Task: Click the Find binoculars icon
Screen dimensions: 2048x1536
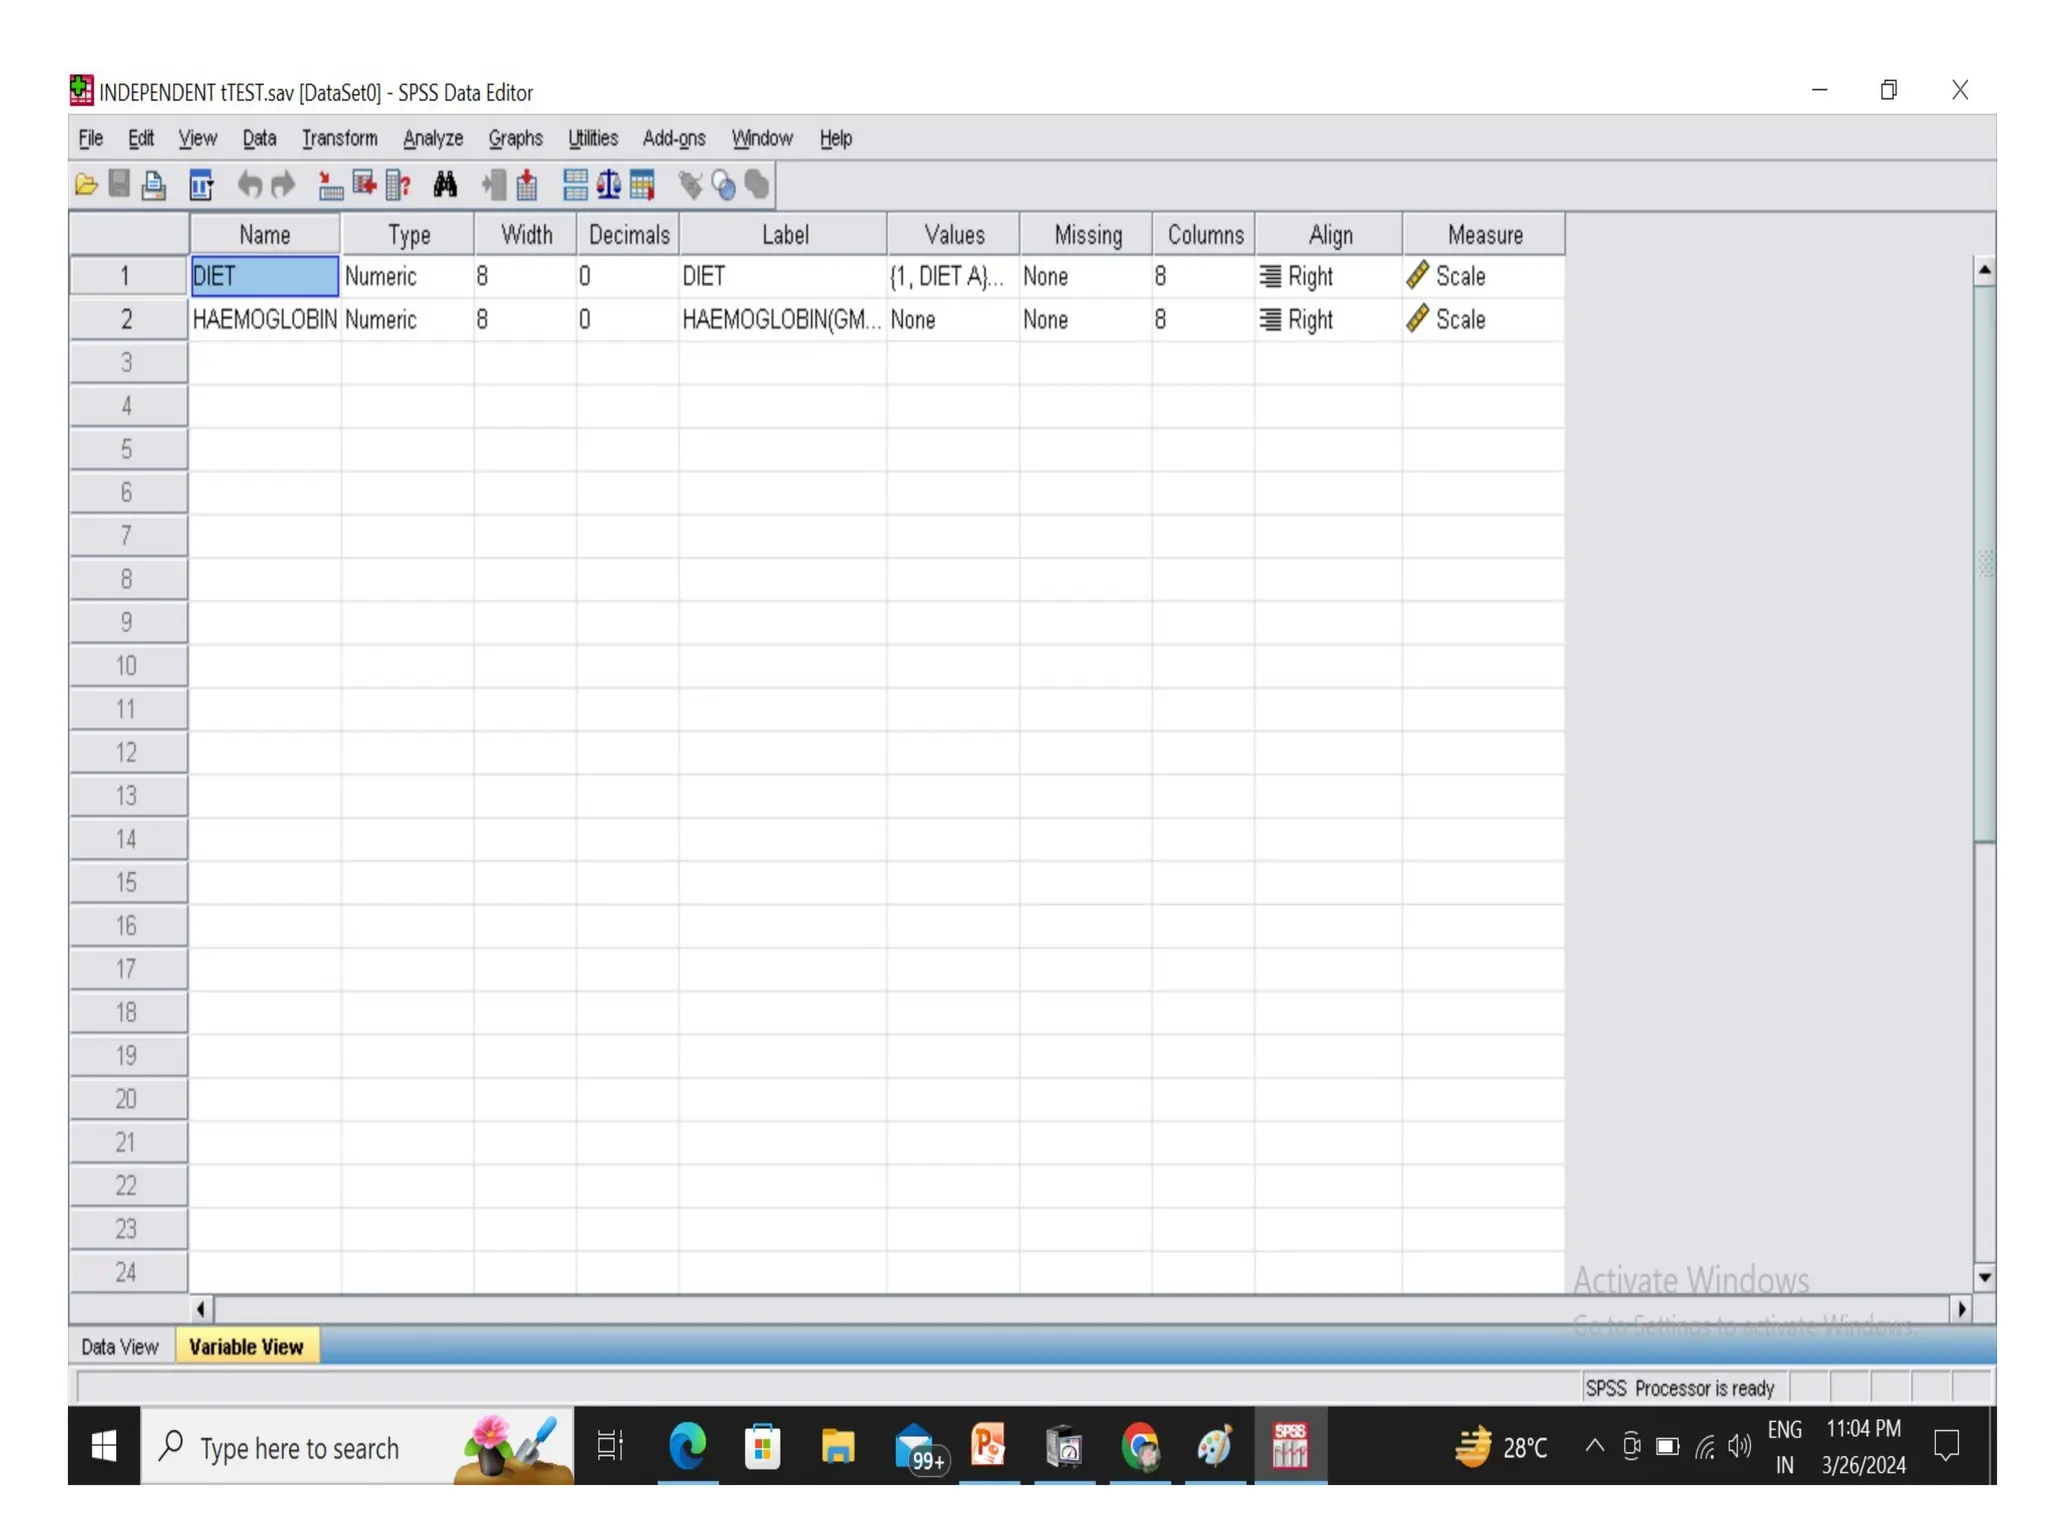Action: pyautogui.click(x=445, y=185)
